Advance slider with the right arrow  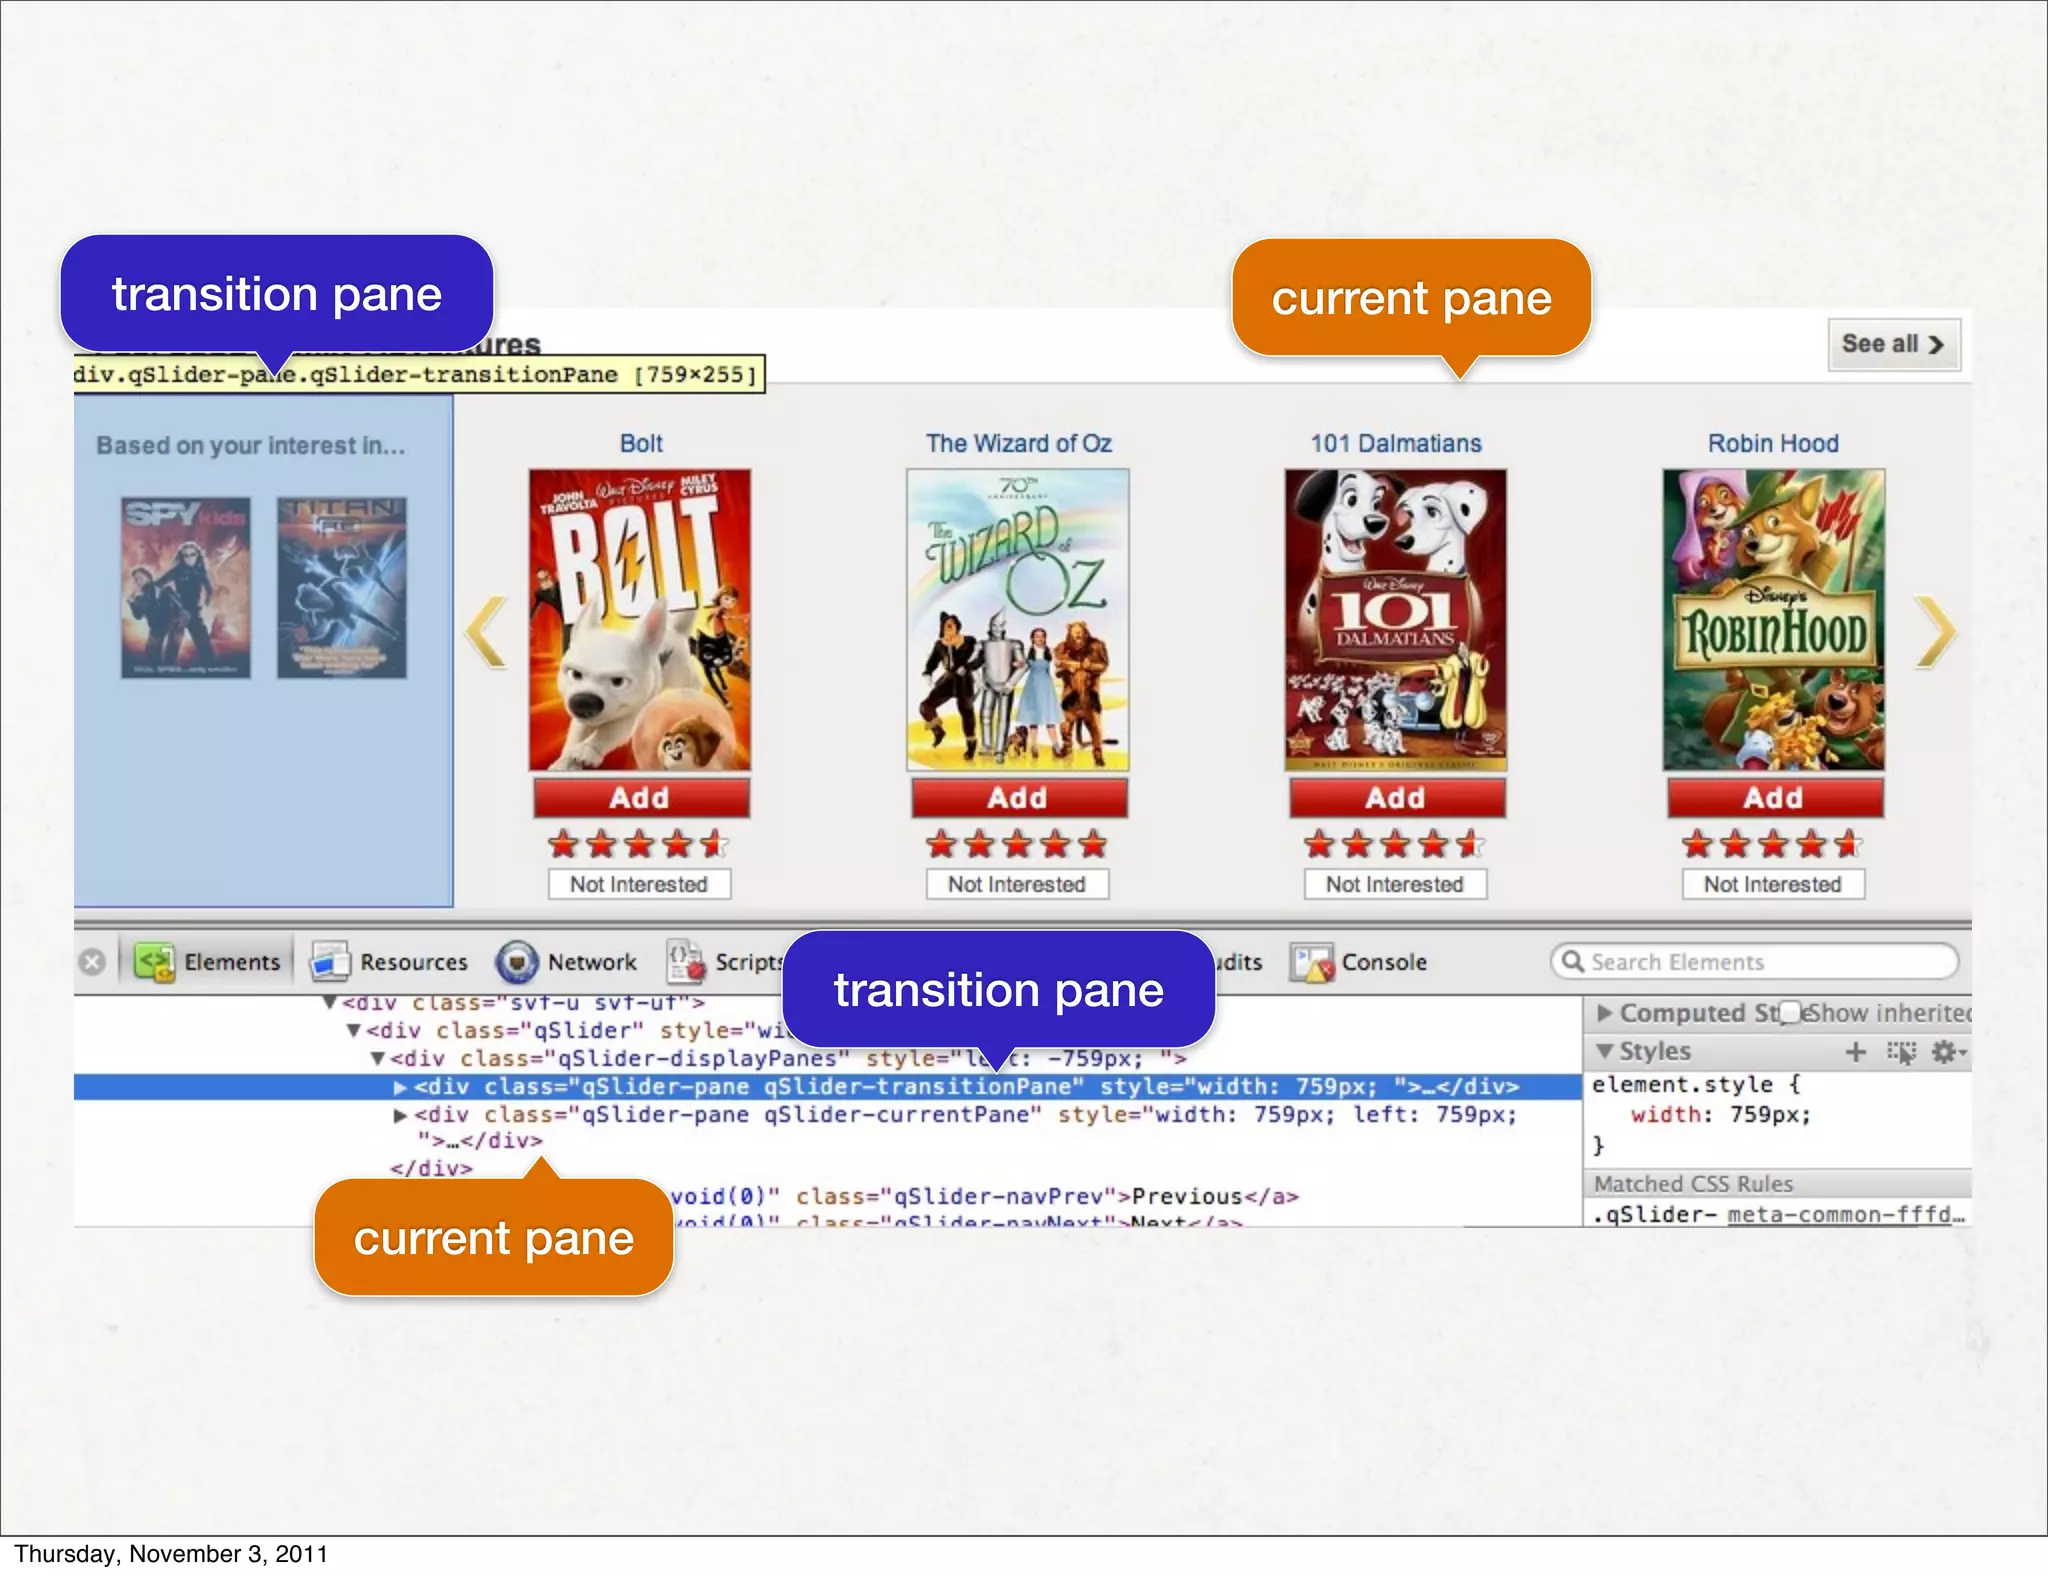tap(1935, 632)
